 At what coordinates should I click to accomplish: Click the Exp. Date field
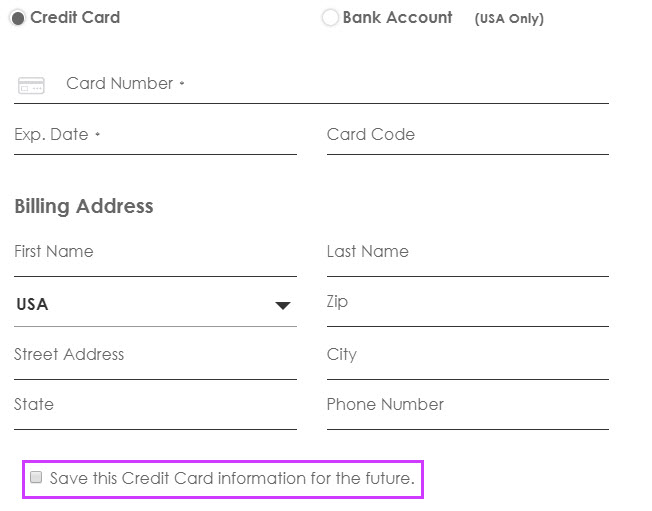[155, 136]
